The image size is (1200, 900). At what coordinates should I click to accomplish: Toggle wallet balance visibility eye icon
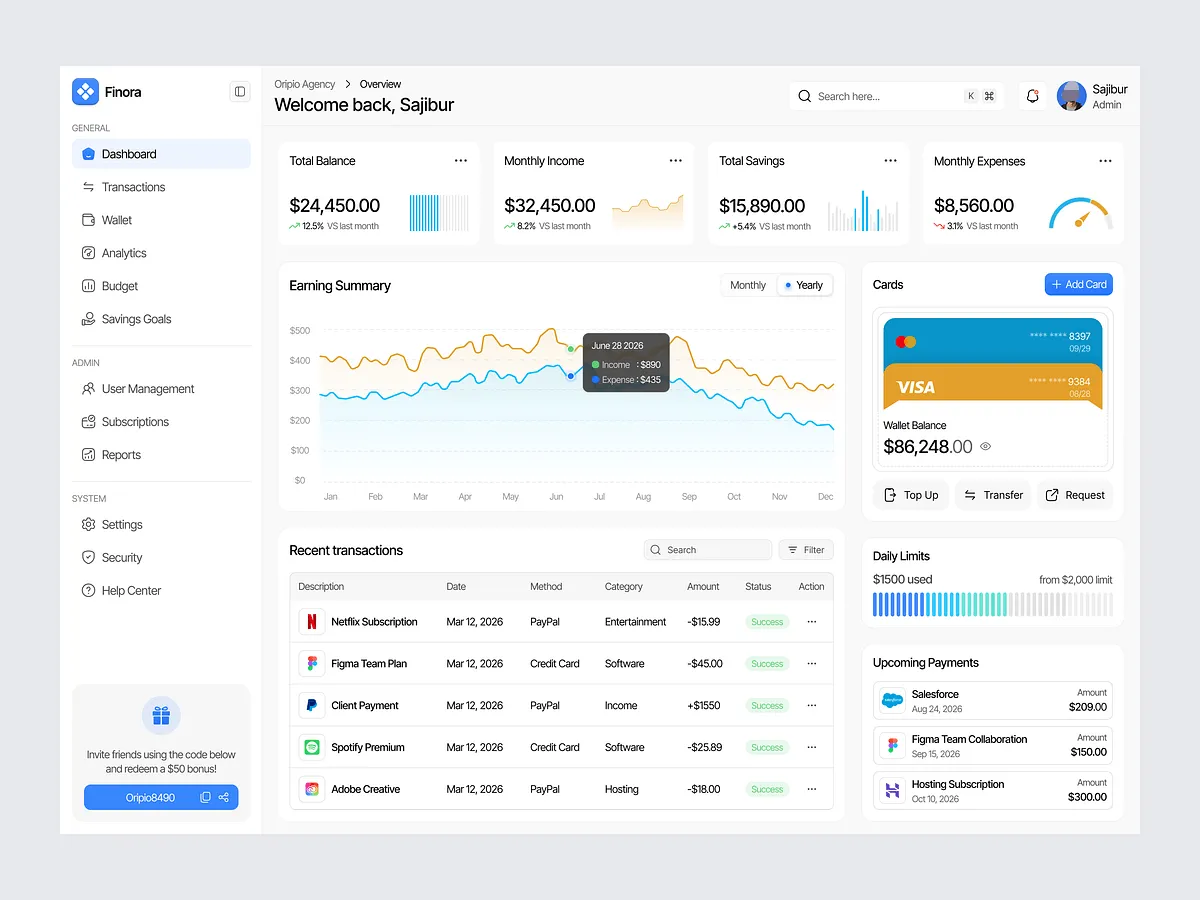click(985, 447)
